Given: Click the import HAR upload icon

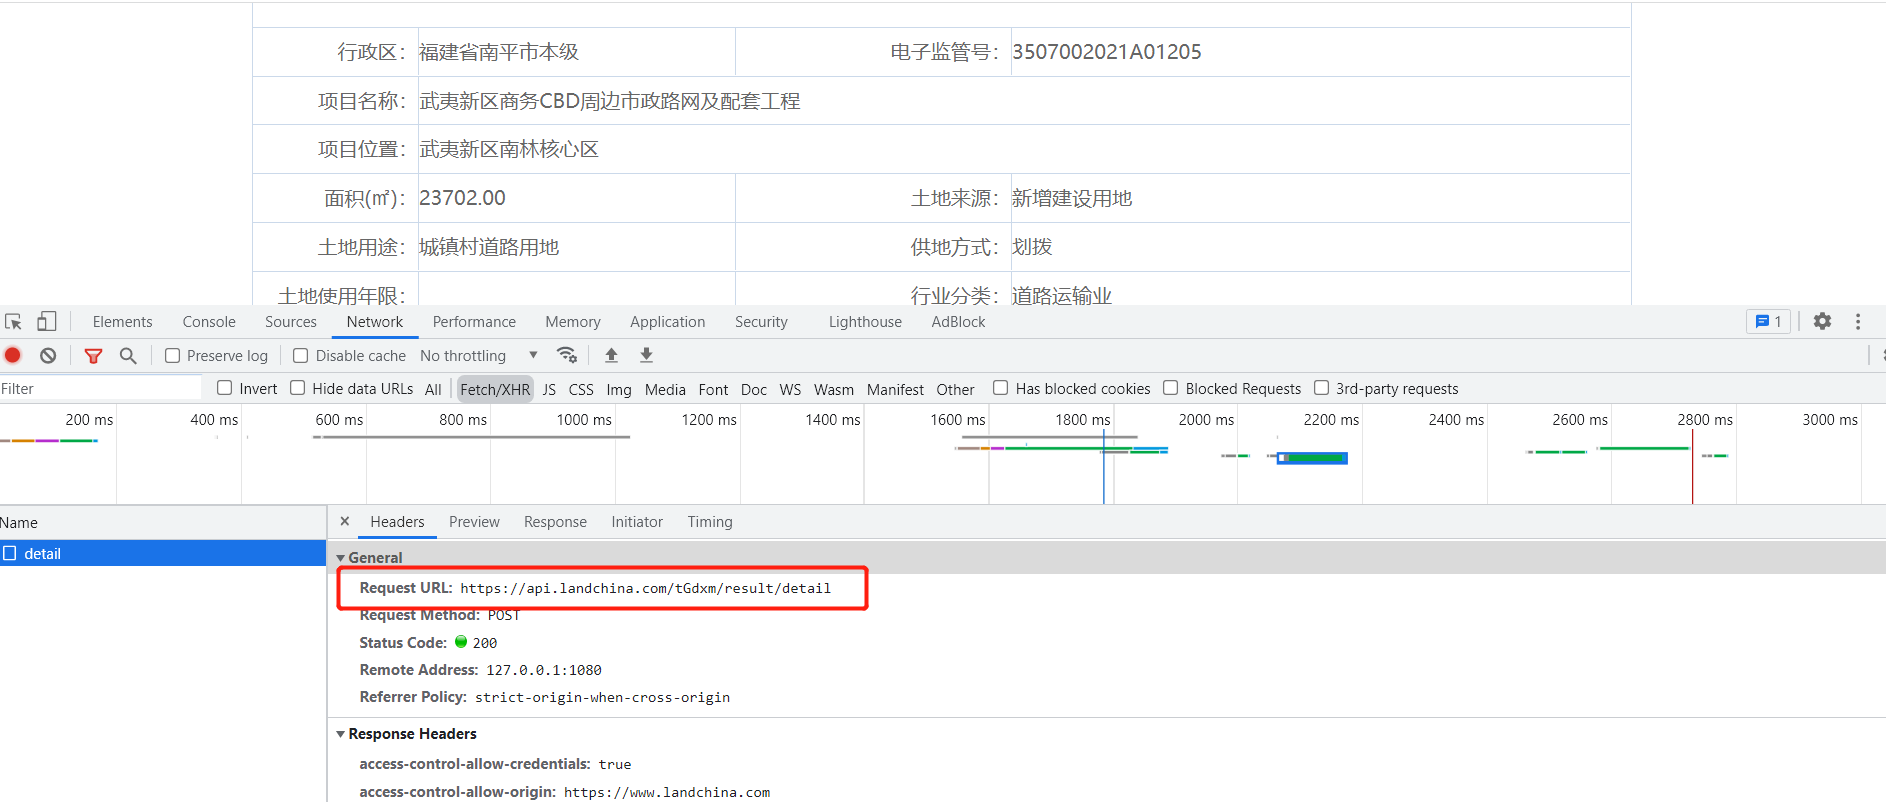Looking at the screenshot, I should click(x=611, y=355).
